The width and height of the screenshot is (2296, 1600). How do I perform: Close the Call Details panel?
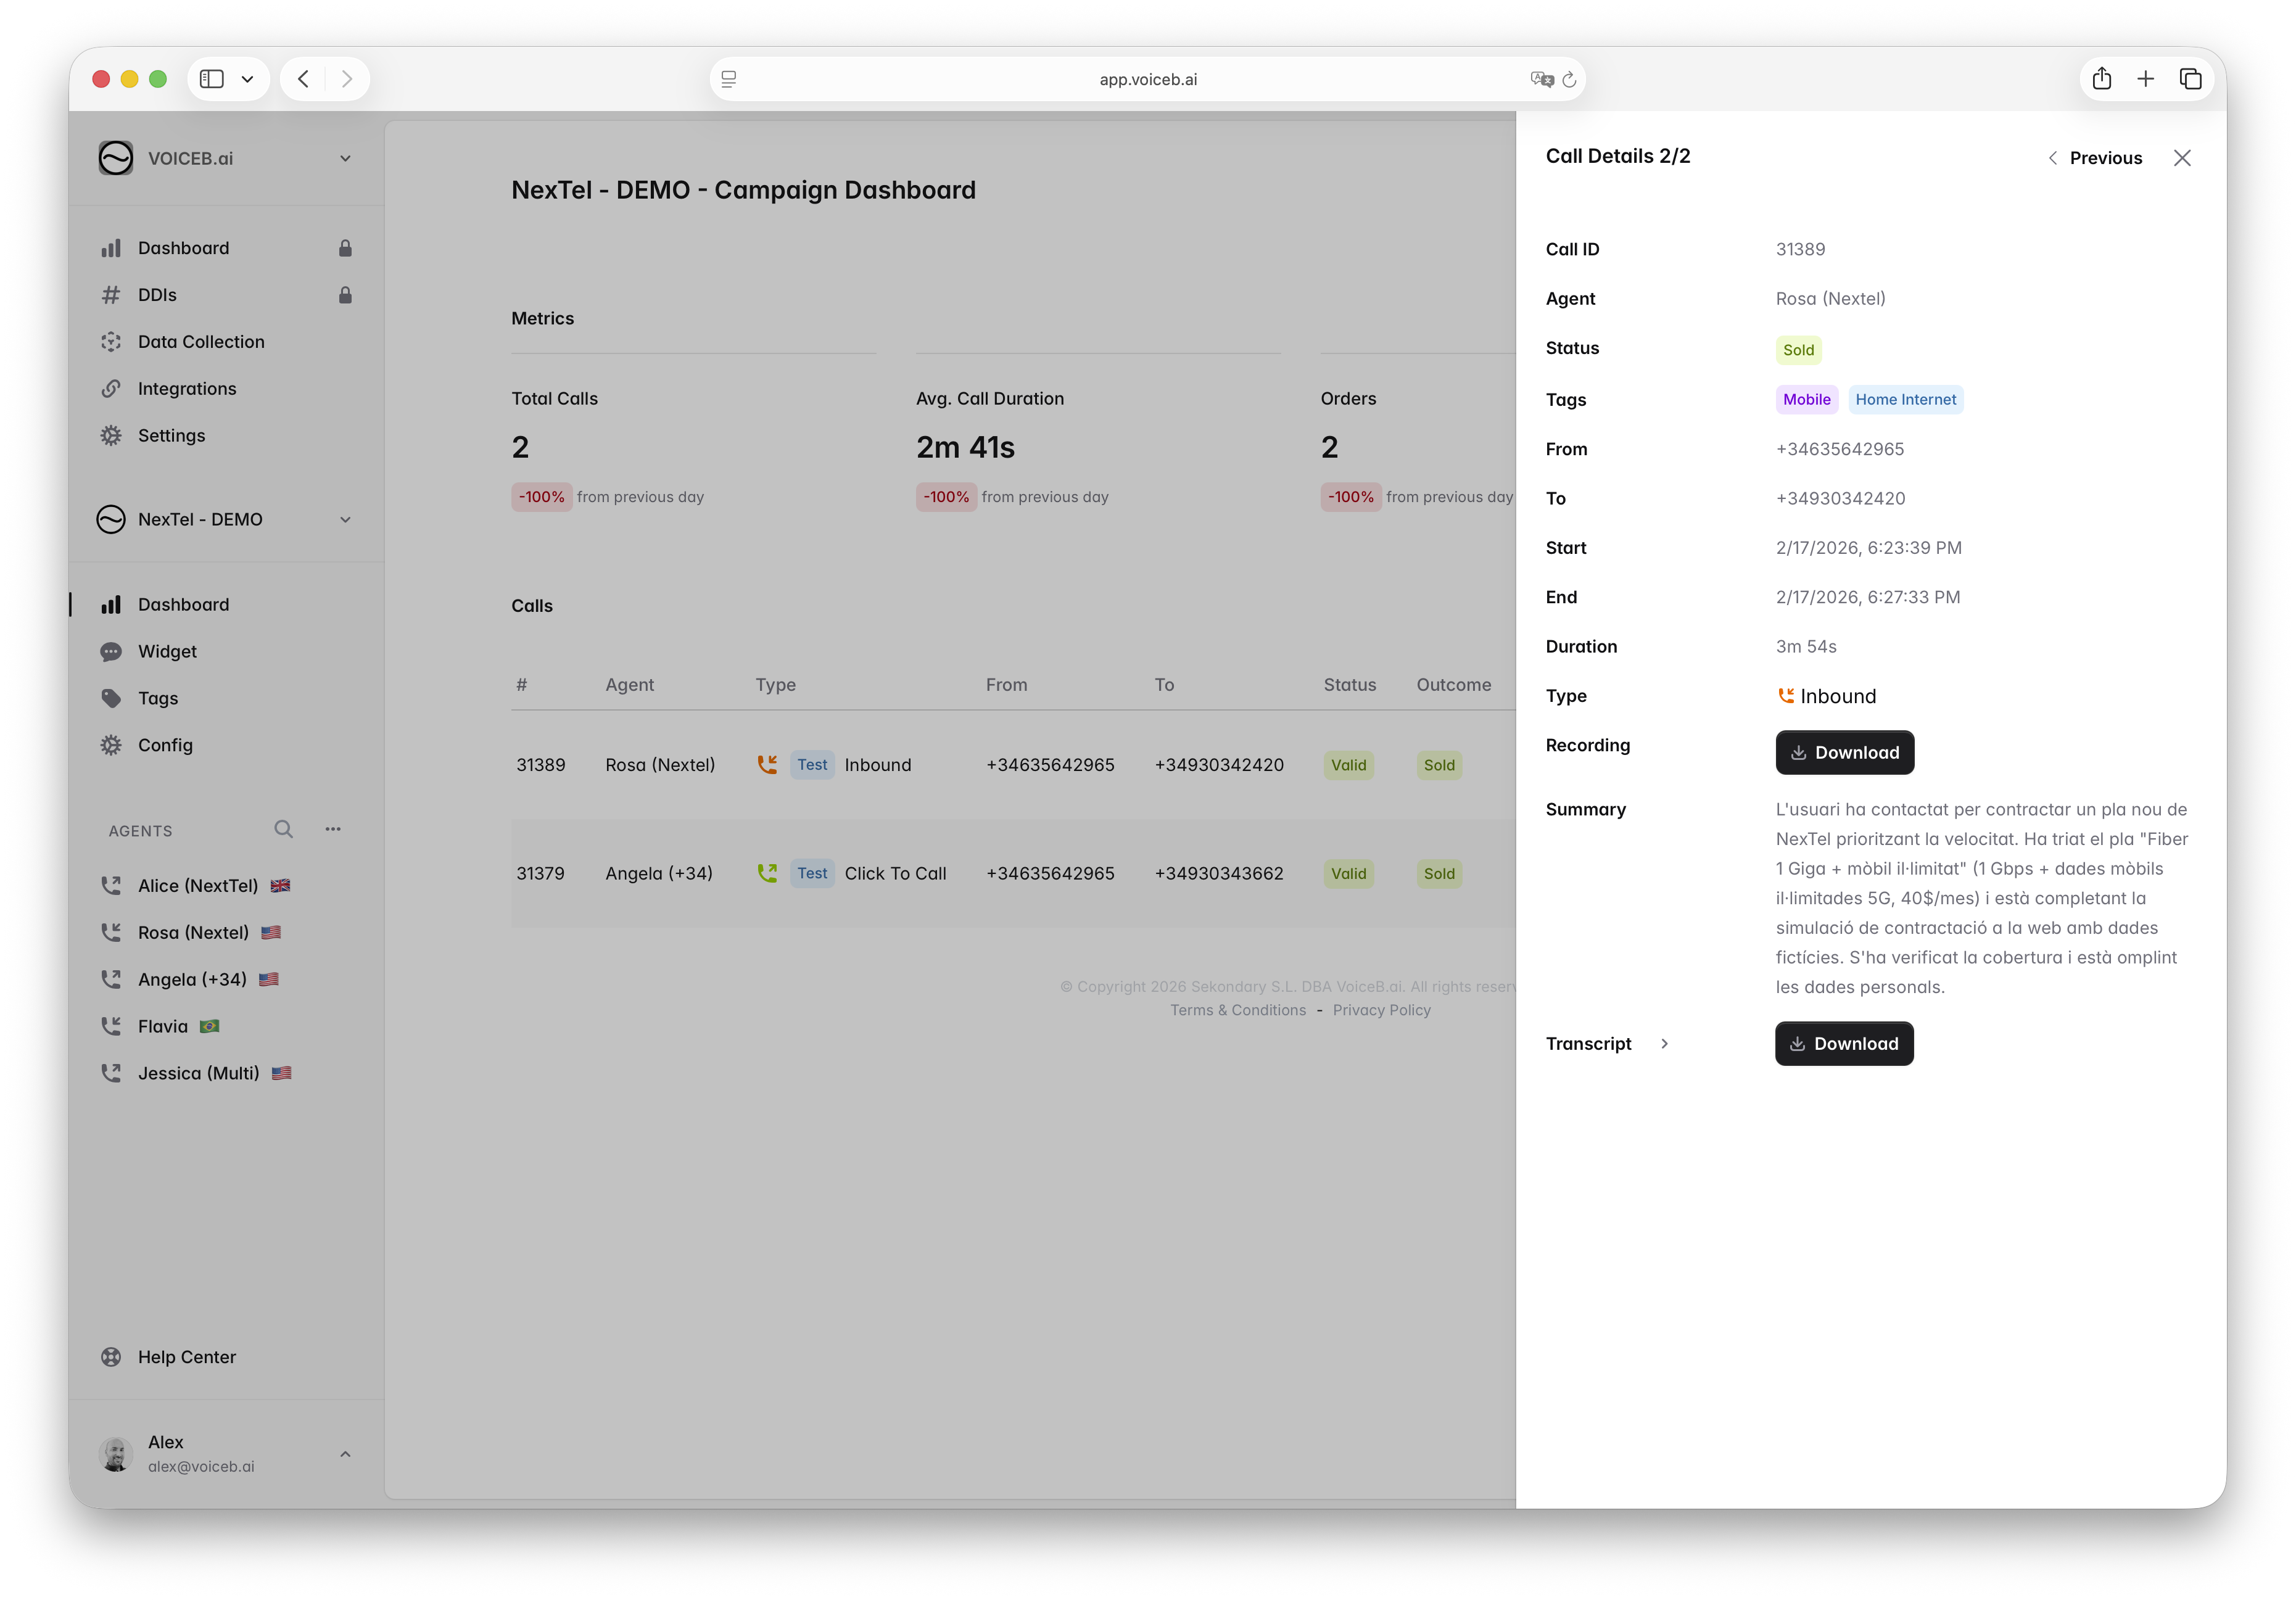coord(2182,158)
